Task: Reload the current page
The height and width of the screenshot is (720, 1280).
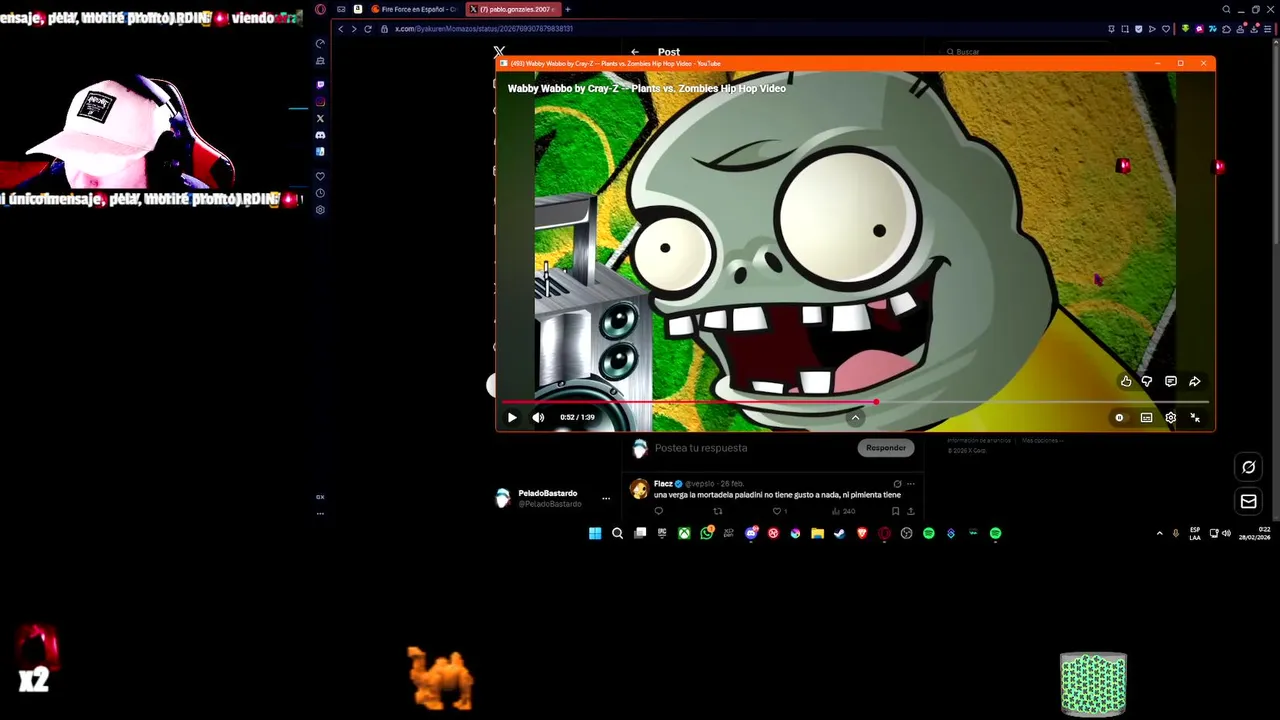Action: [368, 29]
